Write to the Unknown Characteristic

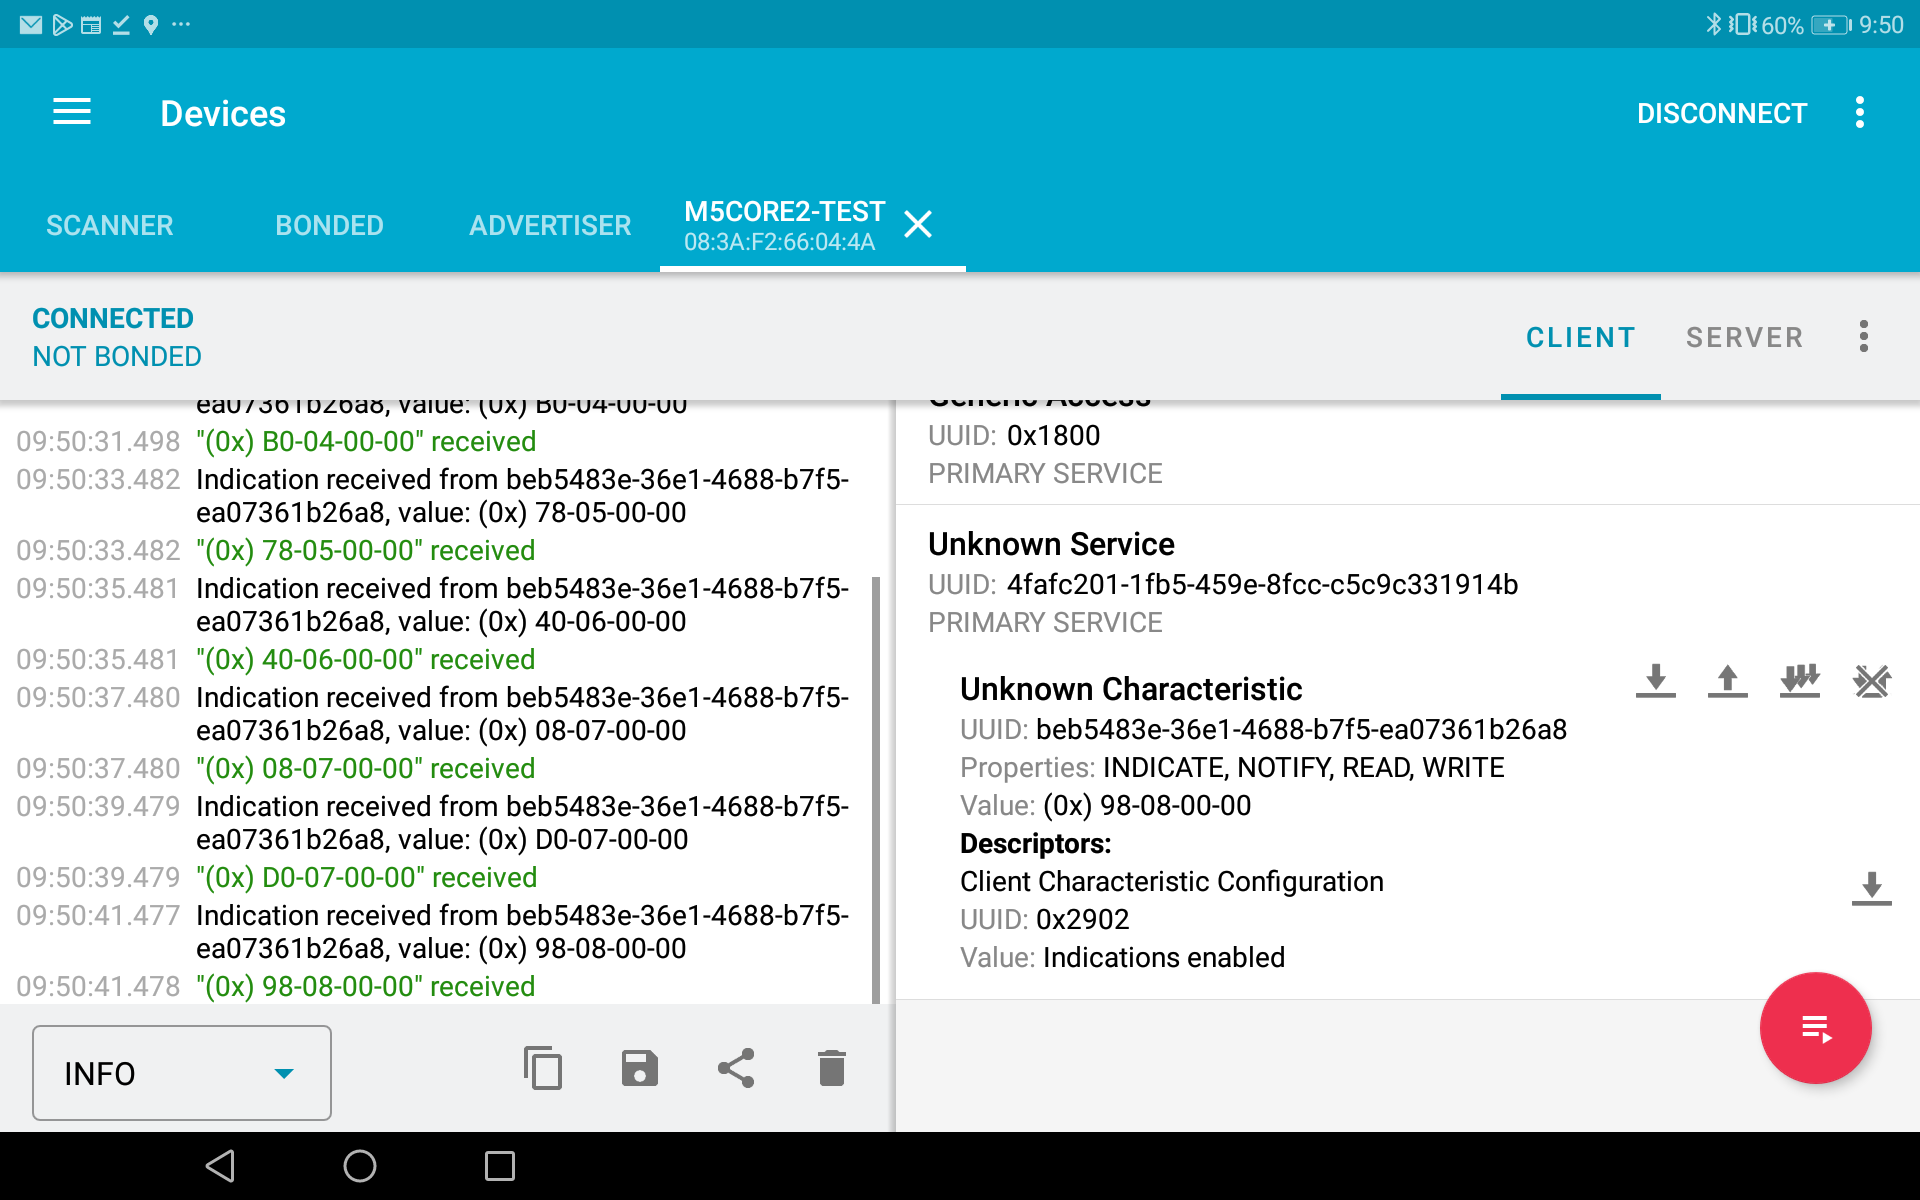coord(1727,681)
